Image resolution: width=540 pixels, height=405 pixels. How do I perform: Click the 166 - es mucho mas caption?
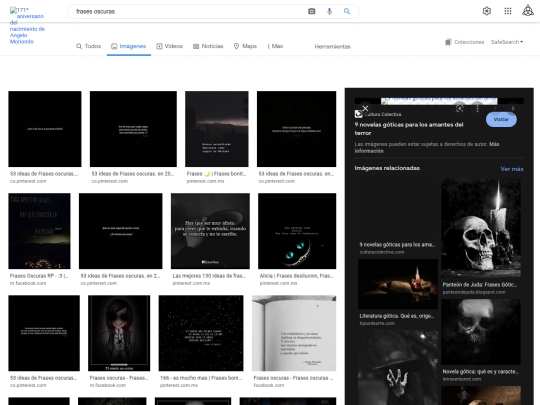(x=201, y=378)
